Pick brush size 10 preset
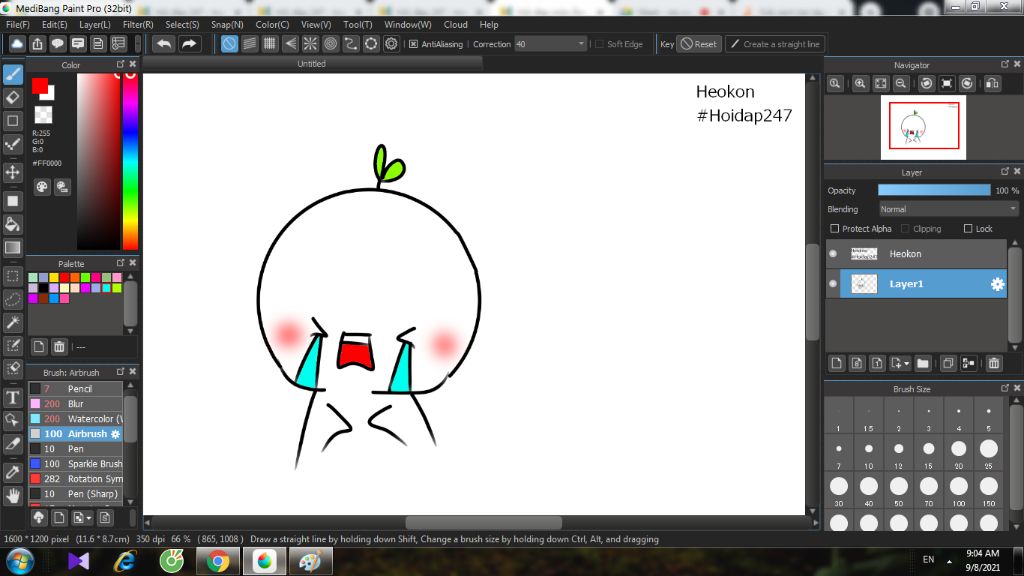This screenshot has height=576, width=1024. pyautogui.click(x=869, y=453)
